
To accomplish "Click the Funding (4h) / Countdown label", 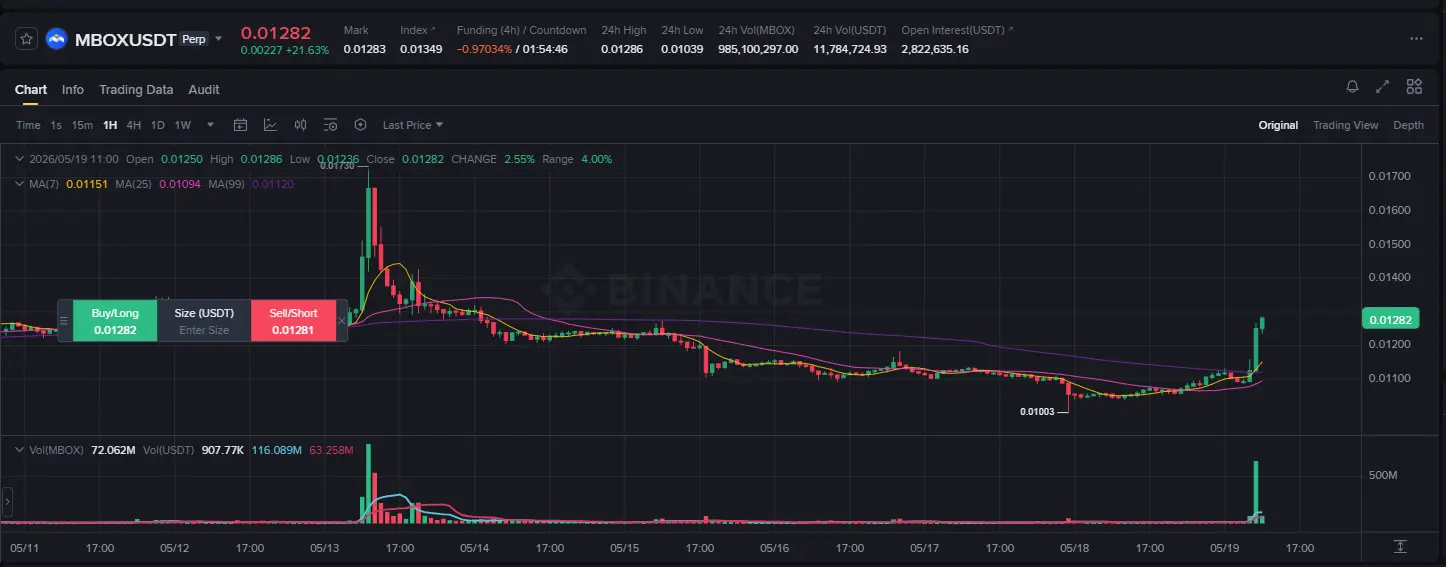I will pos(522,30).
